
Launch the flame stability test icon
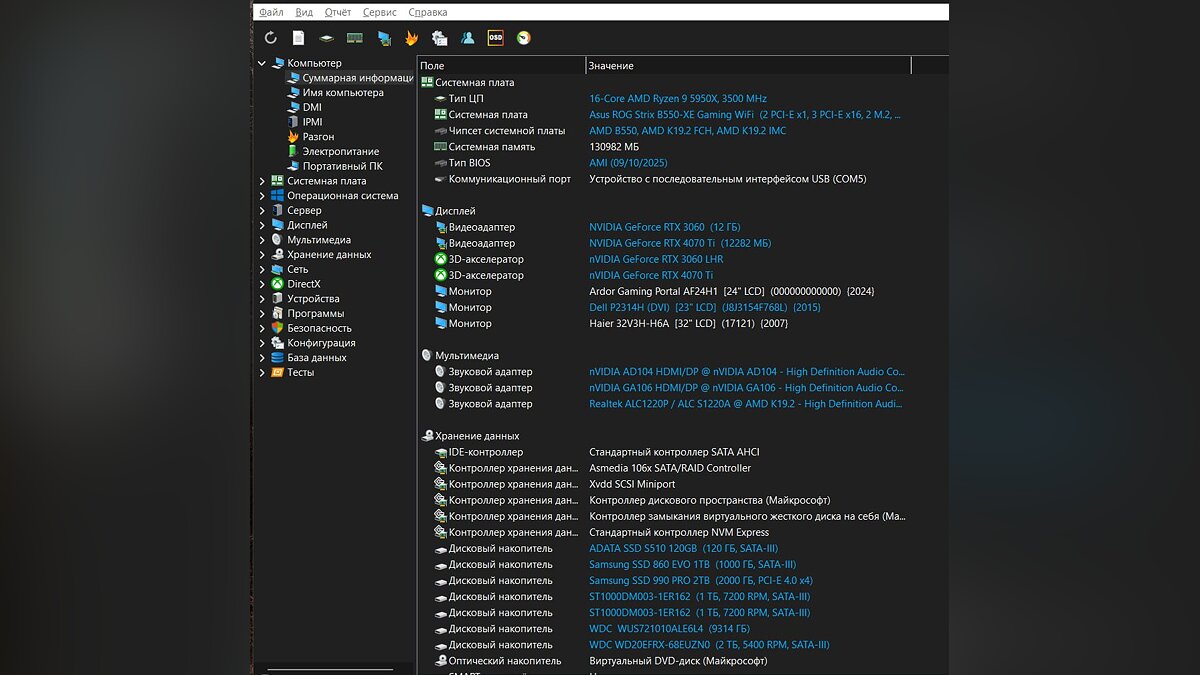(411, 38)
